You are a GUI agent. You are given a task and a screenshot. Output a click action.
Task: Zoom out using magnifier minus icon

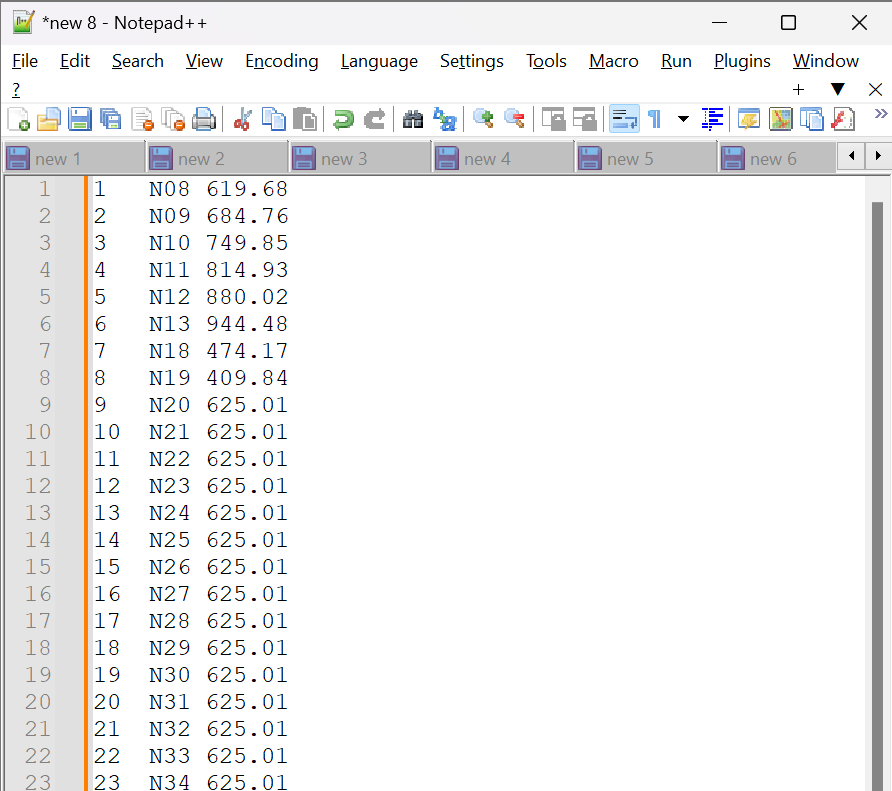click(514, 118)
